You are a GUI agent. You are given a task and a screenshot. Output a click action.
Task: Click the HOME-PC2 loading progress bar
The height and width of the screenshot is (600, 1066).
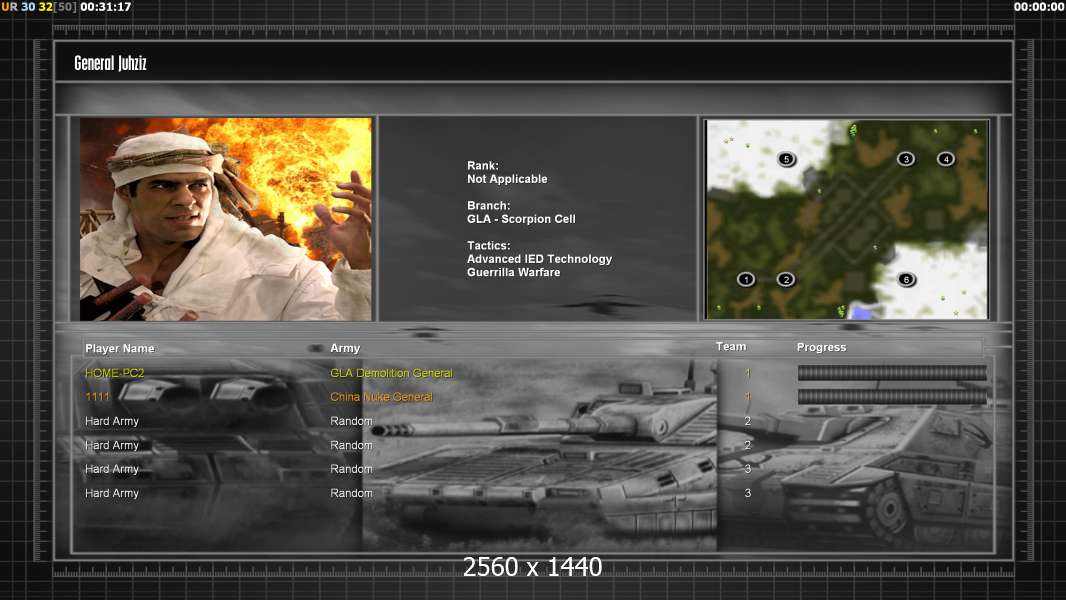click(892, 372)
